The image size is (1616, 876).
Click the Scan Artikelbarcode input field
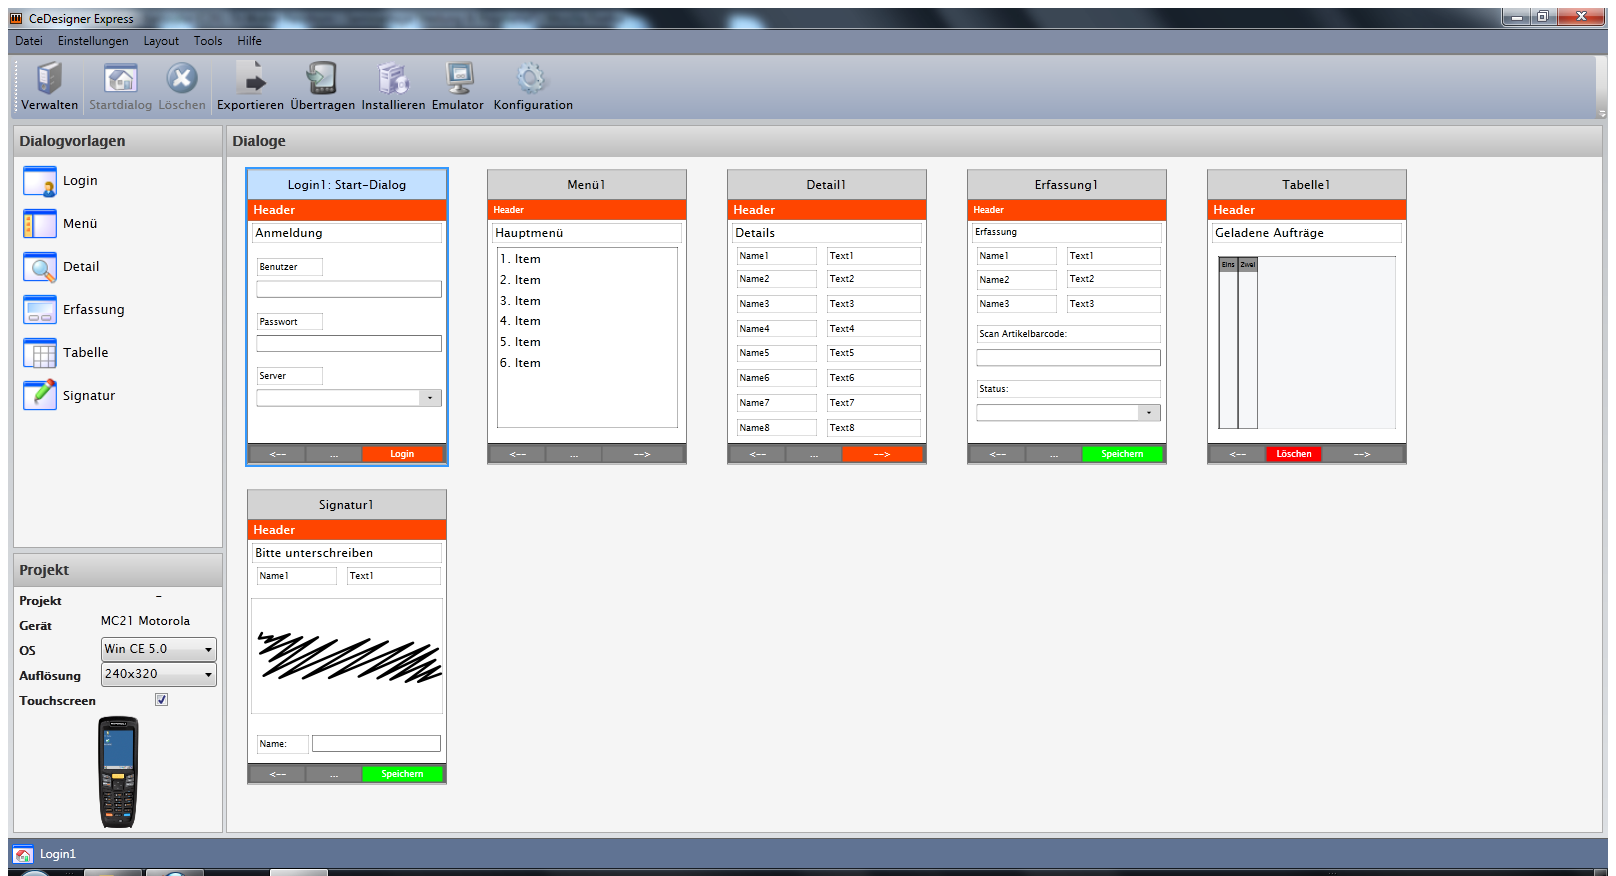1068,358
